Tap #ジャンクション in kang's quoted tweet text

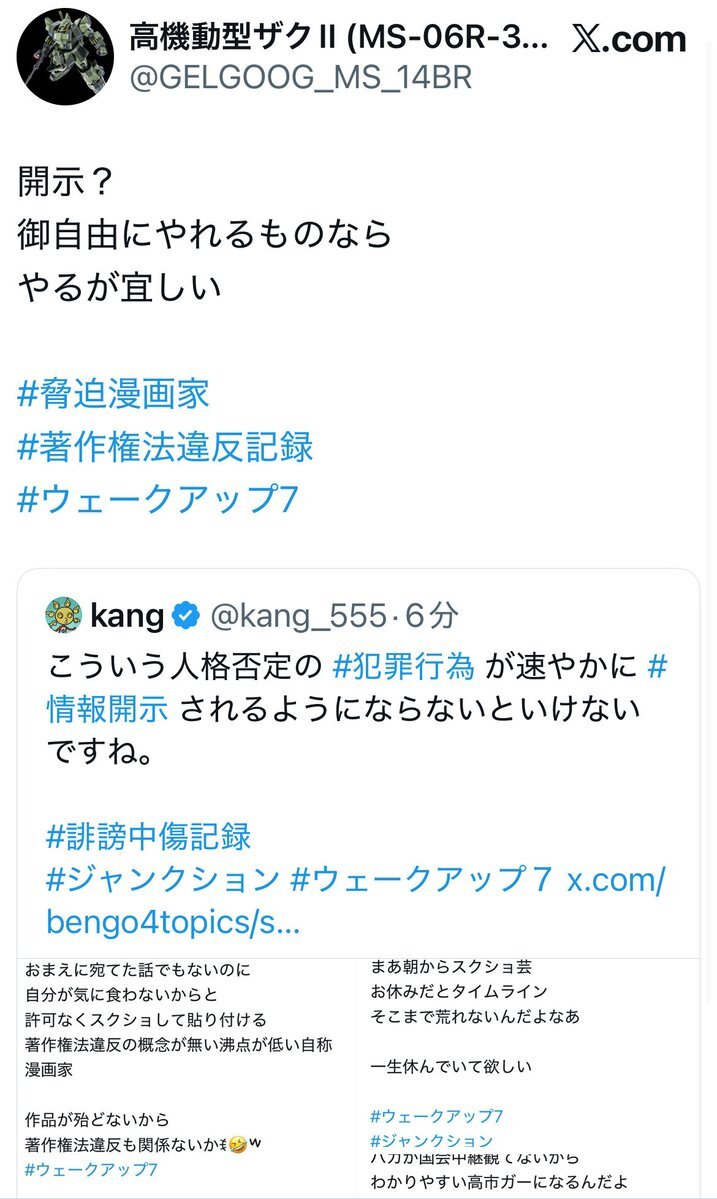tap(163, 879)
